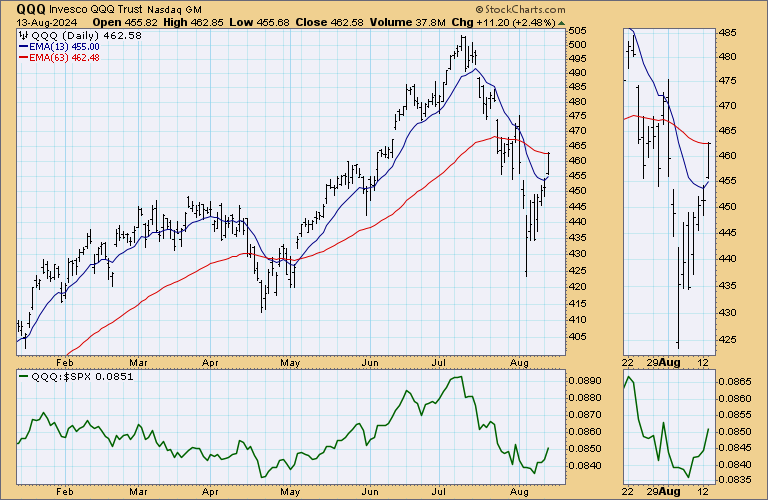Click the red line swatch next to EMA(63)
768x500 pixels.
pos(24,58)
